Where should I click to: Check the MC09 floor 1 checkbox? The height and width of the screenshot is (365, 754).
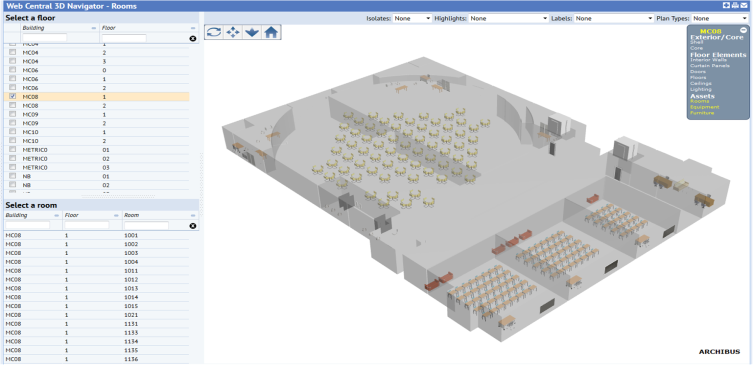(x=13, y=114)
